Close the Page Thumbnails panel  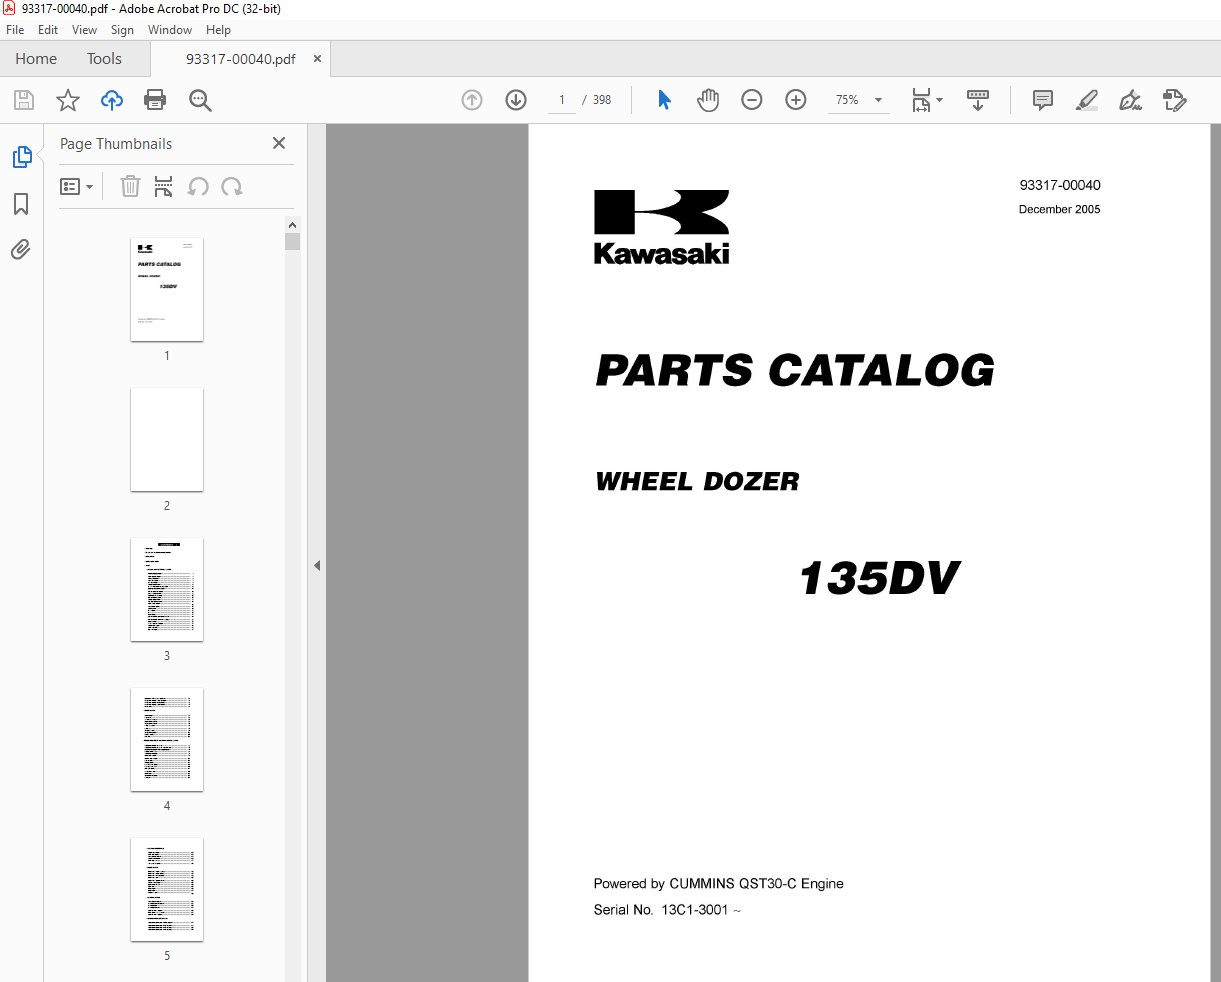(279, 143)
